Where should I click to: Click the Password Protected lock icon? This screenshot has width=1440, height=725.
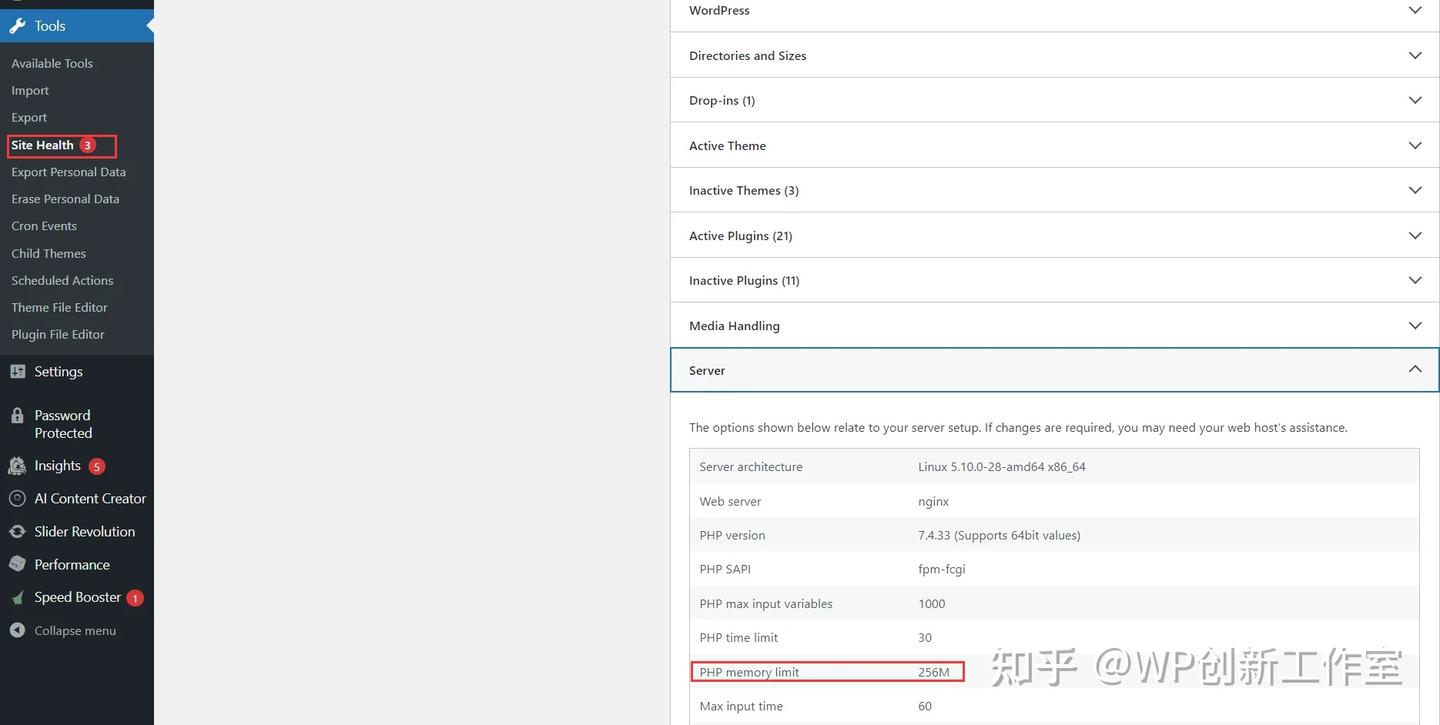pos(17,415)
